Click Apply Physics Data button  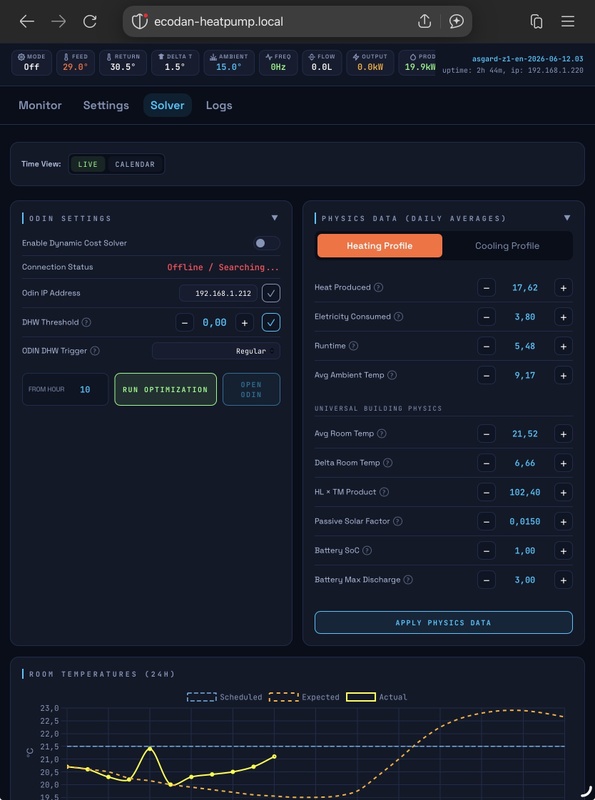click(x=443, y=622)
